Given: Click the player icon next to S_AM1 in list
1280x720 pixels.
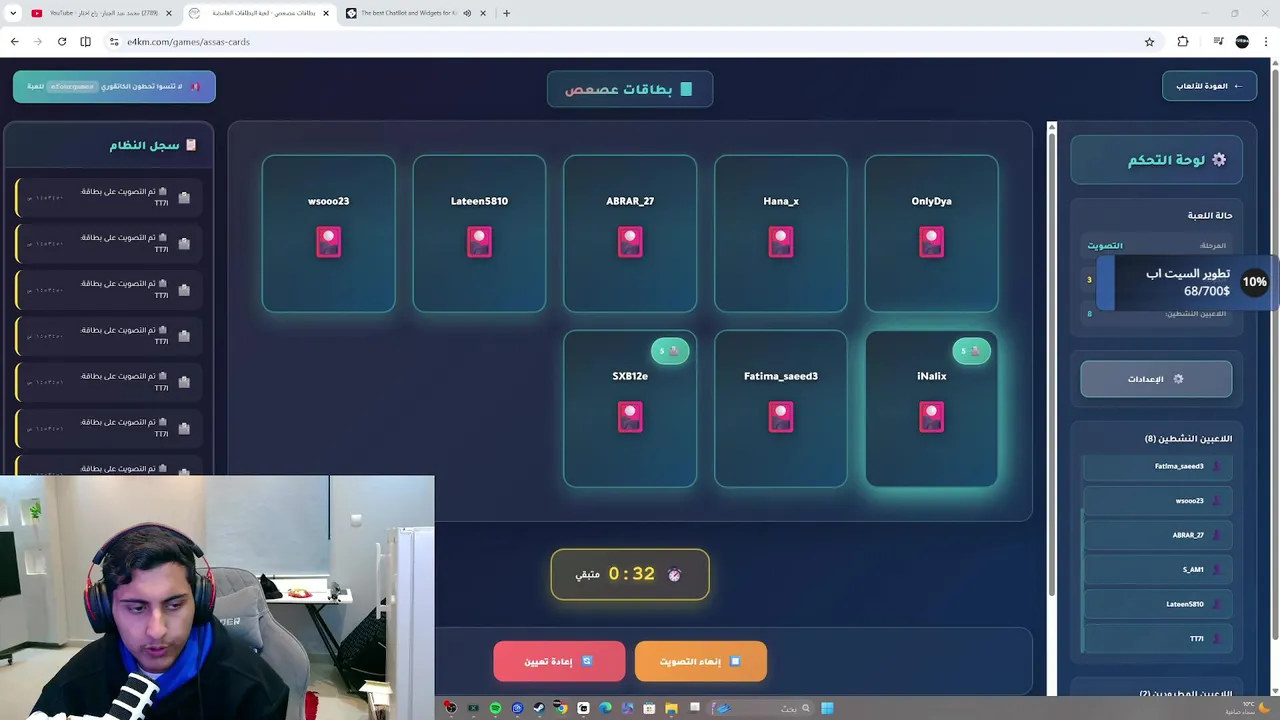Looking at the screenshot, I should (x=1217, y=570).
